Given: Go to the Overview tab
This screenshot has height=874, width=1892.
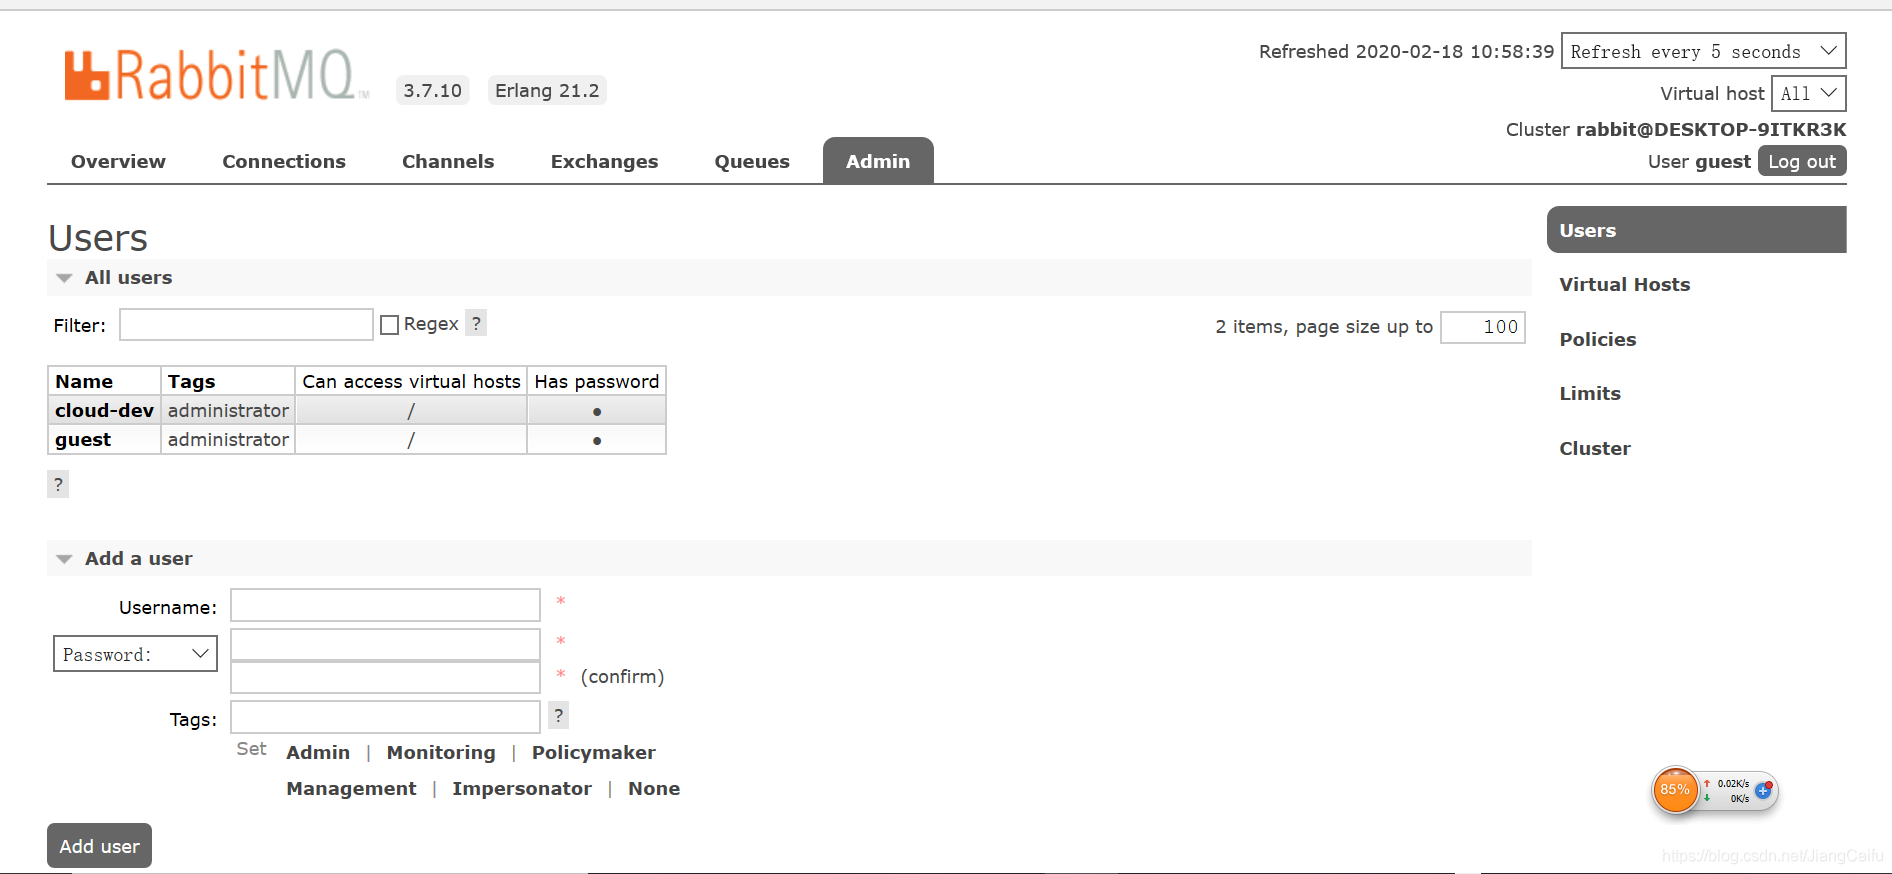Looking at the screenshot, I should pyautogui.click(x=118, y=161).
